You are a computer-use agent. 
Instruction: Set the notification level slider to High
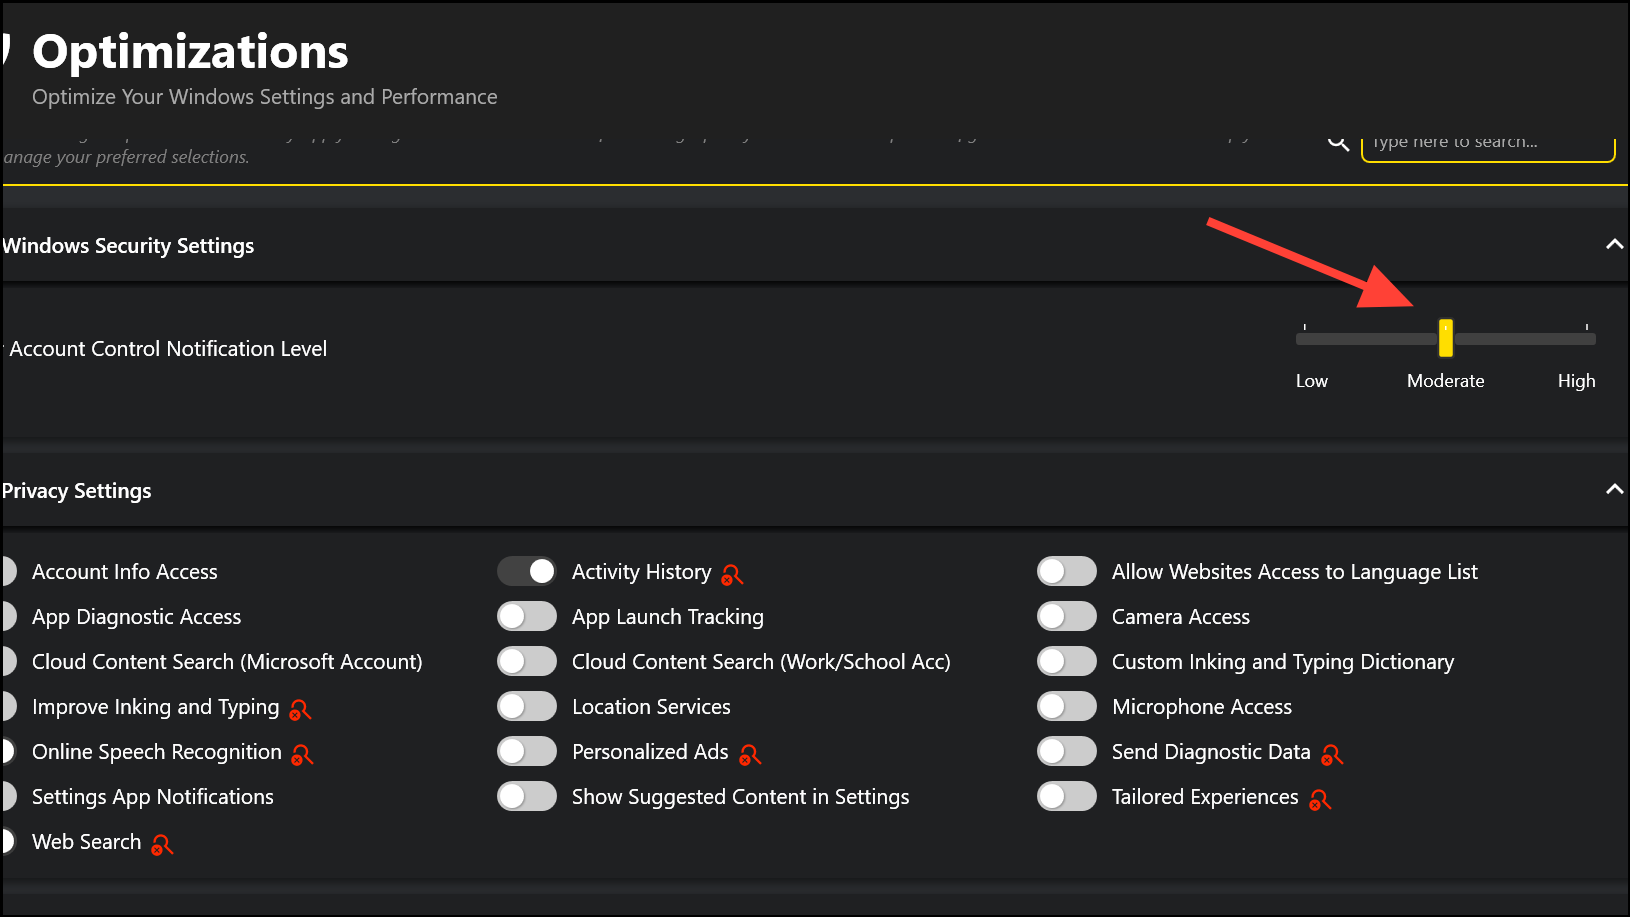[1587, 338]
